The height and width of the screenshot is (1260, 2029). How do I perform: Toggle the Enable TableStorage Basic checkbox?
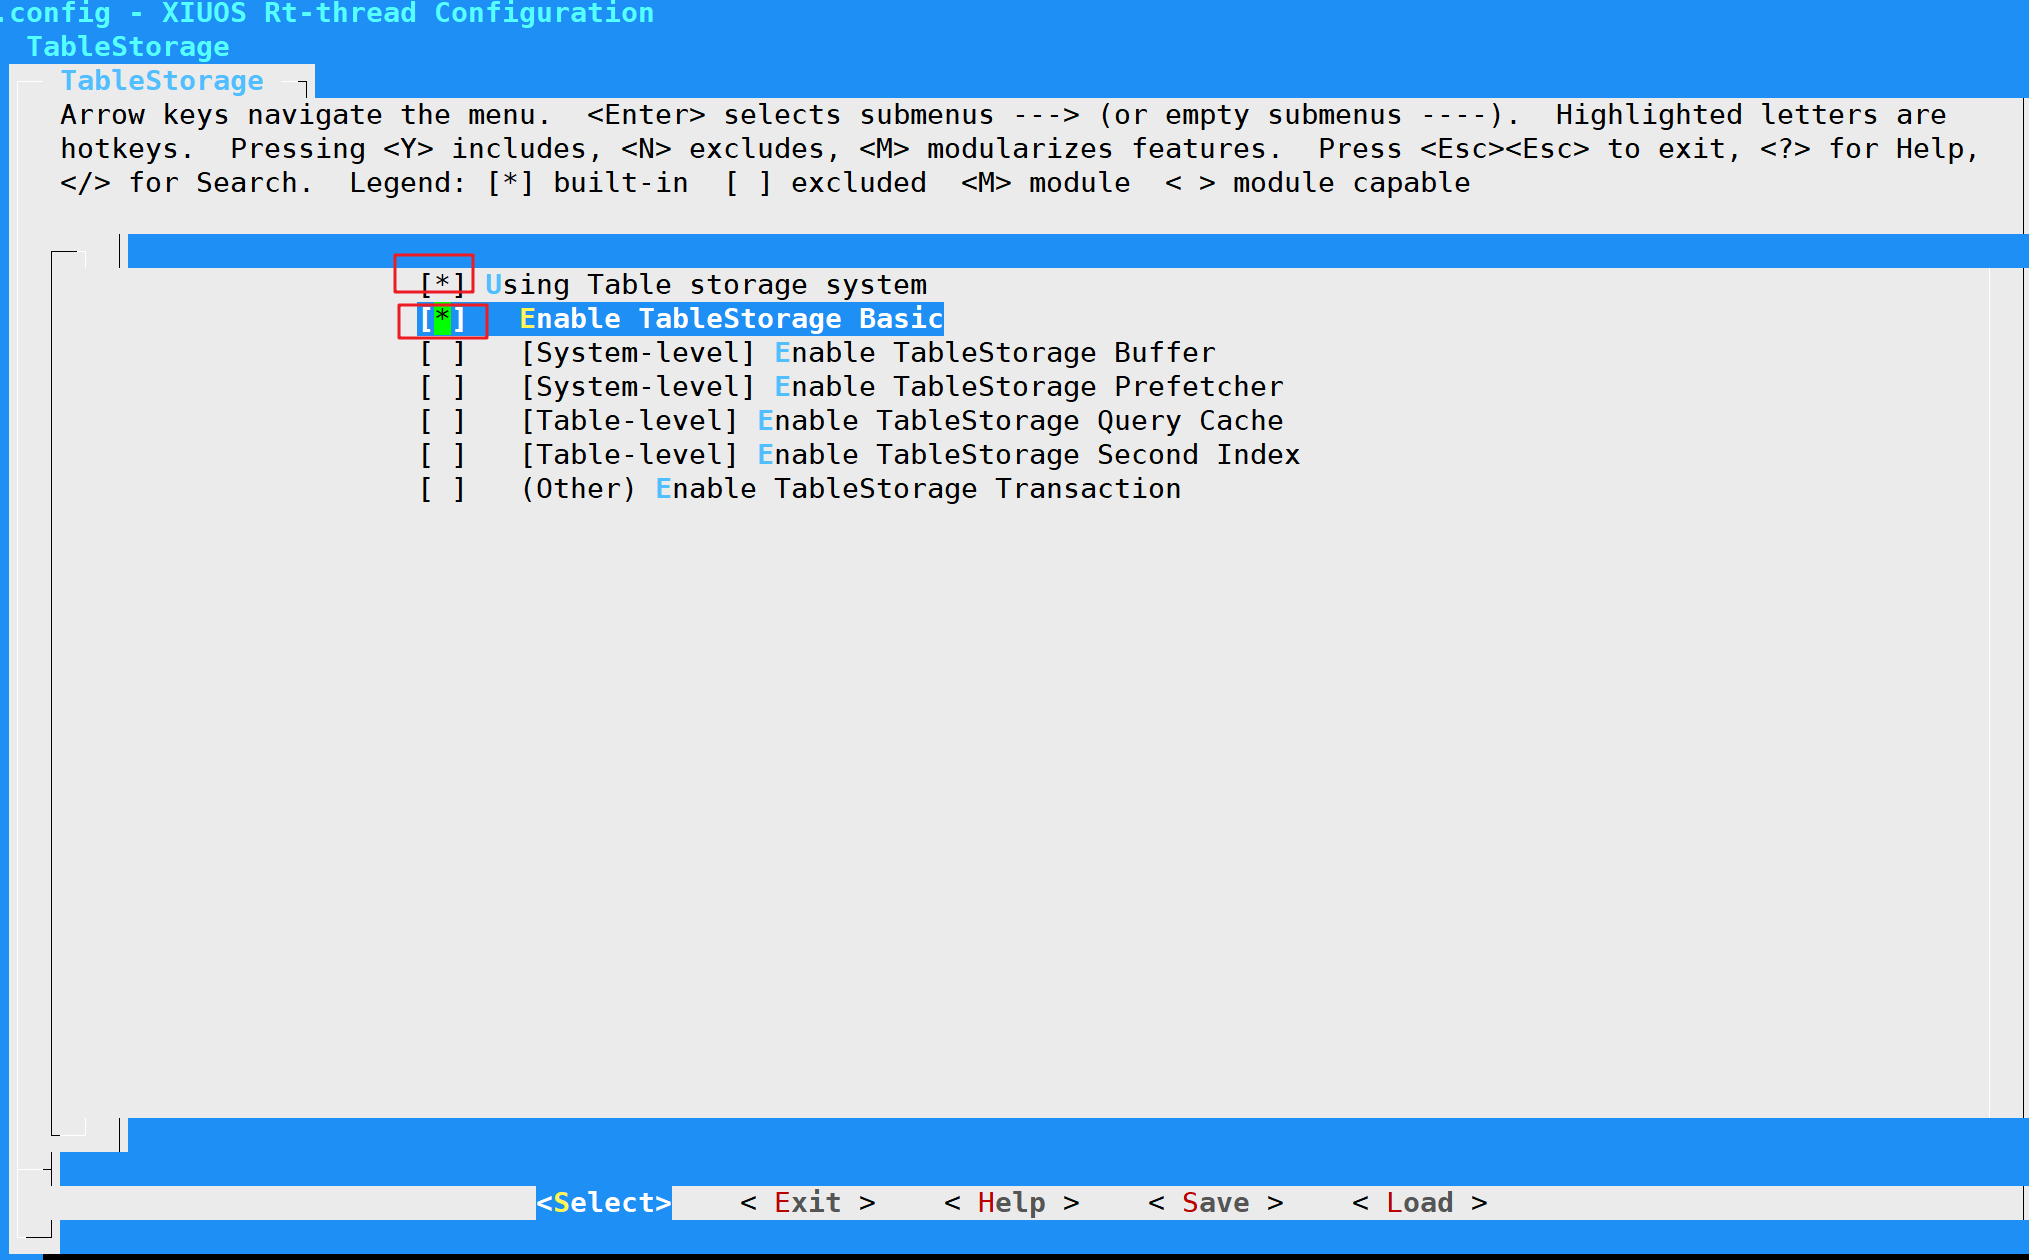pyautogui.click(x=443, y=319)
